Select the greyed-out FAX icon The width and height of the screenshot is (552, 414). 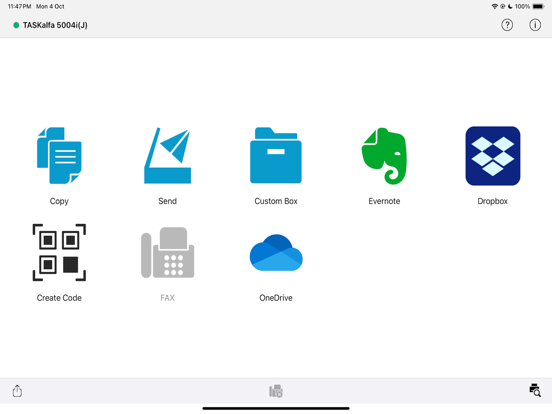tap(168, 252)
